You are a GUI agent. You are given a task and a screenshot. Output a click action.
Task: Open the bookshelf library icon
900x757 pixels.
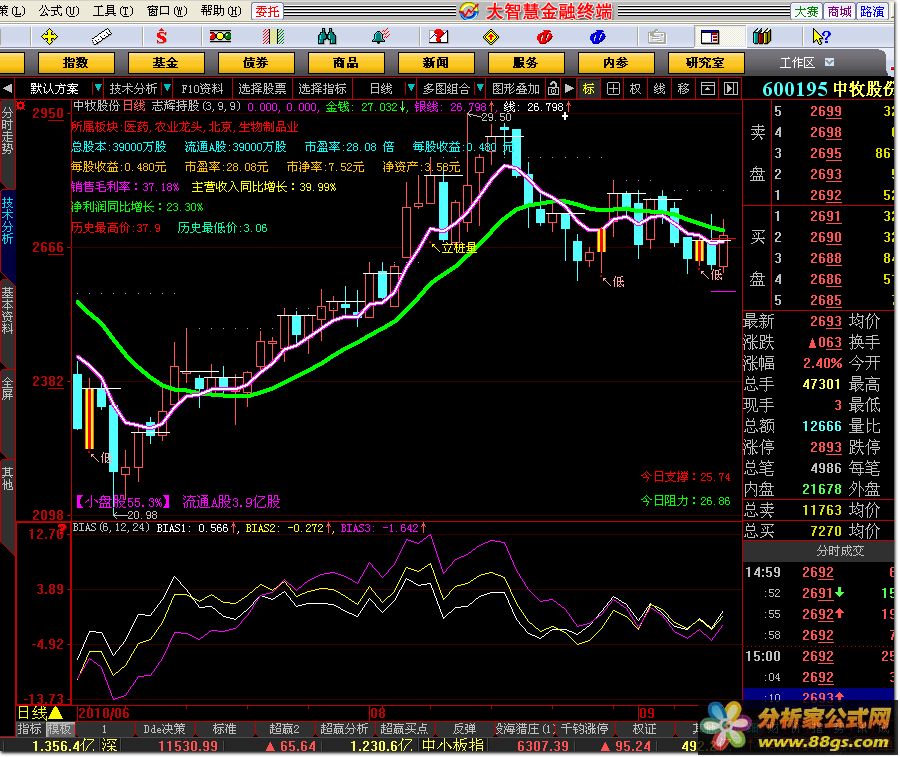[762, 37]
